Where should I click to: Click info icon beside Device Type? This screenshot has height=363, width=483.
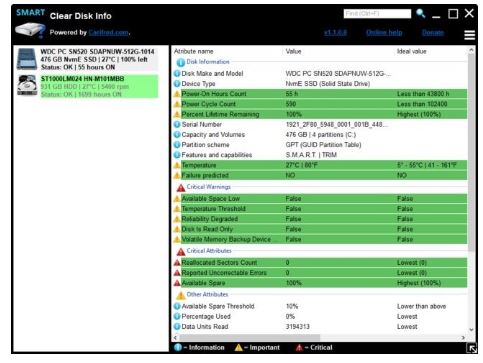pos(177,84)
